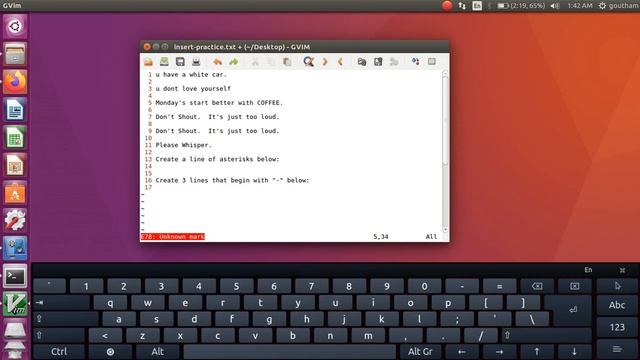Switch keyboard to Abc layout

tap(617, 305)
